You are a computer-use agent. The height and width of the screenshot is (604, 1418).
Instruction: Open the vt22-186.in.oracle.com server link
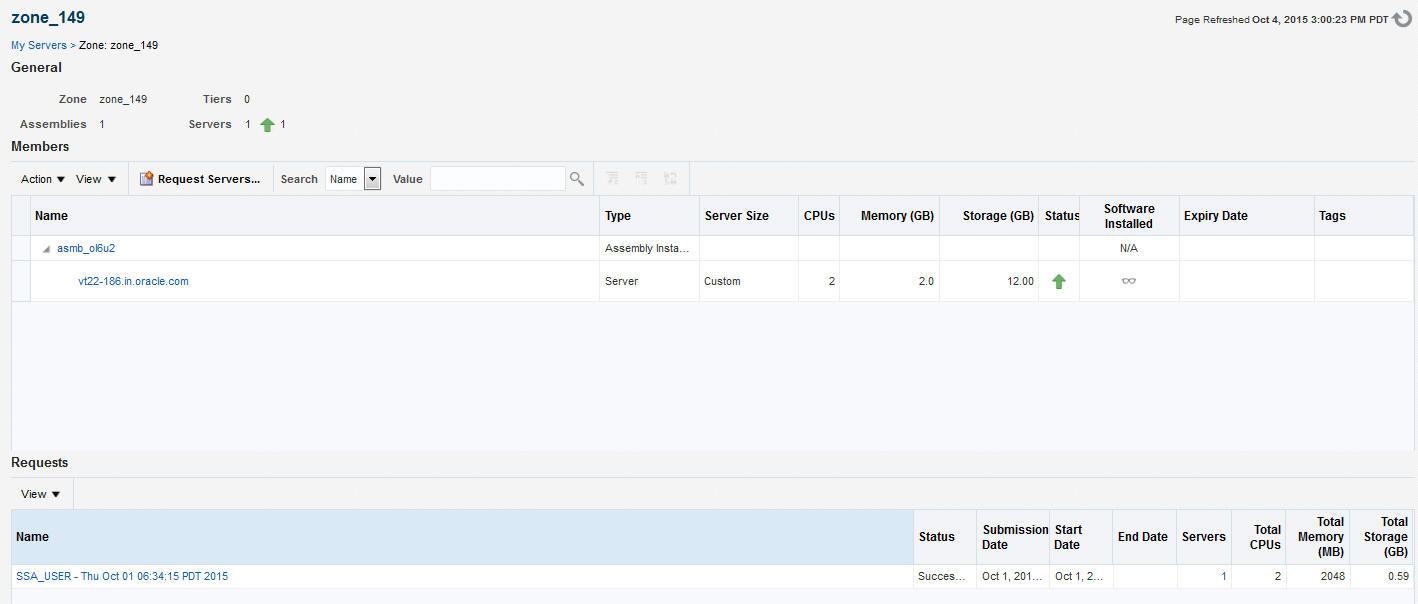pos(133,281)
